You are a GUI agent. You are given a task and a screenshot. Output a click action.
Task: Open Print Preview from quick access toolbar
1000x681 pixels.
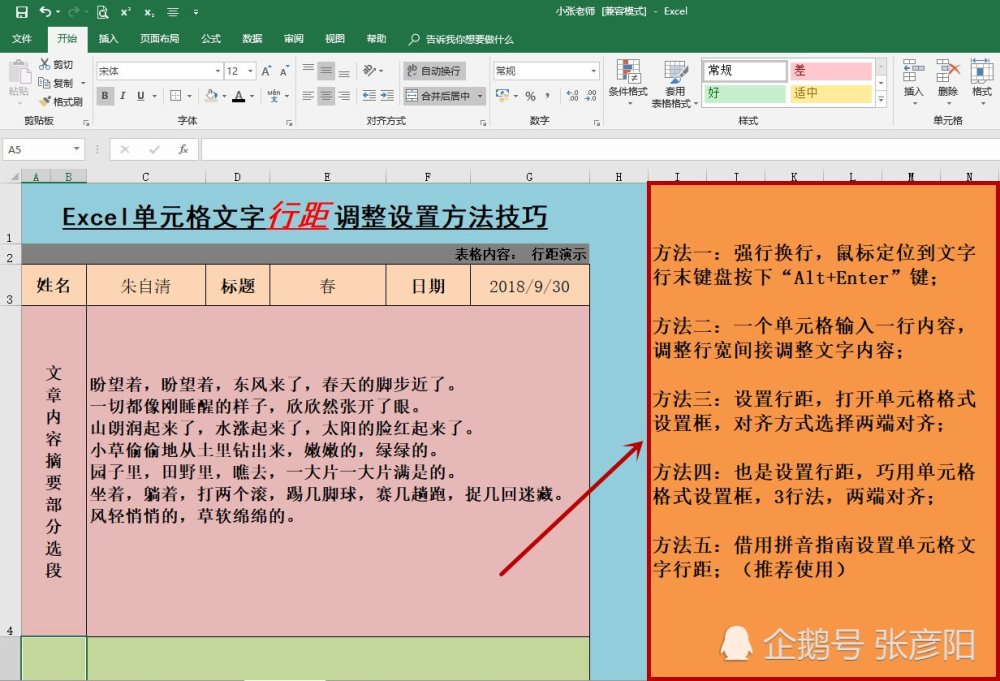pos(102,11)
